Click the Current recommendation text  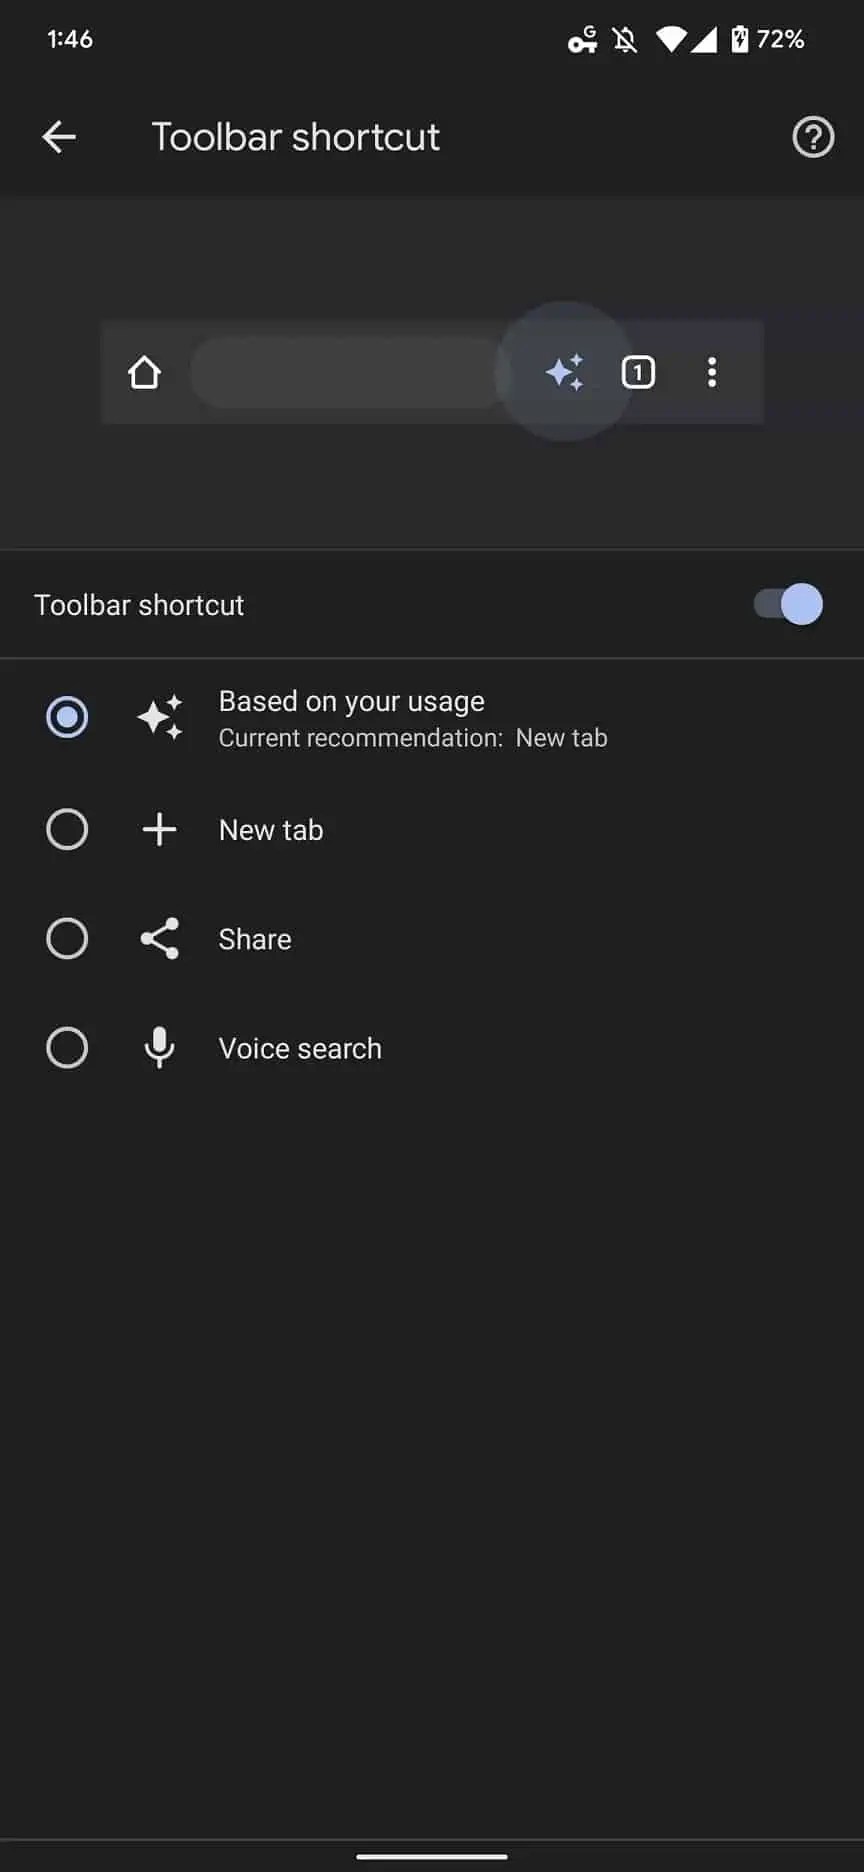coord(413,737)
